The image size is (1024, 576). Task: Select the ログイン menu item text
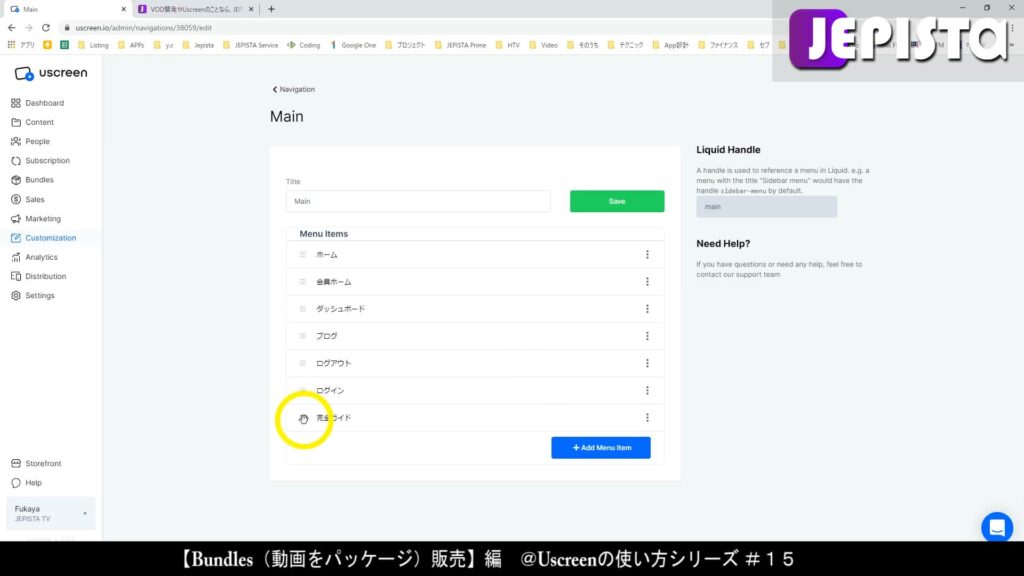point(330,391)
